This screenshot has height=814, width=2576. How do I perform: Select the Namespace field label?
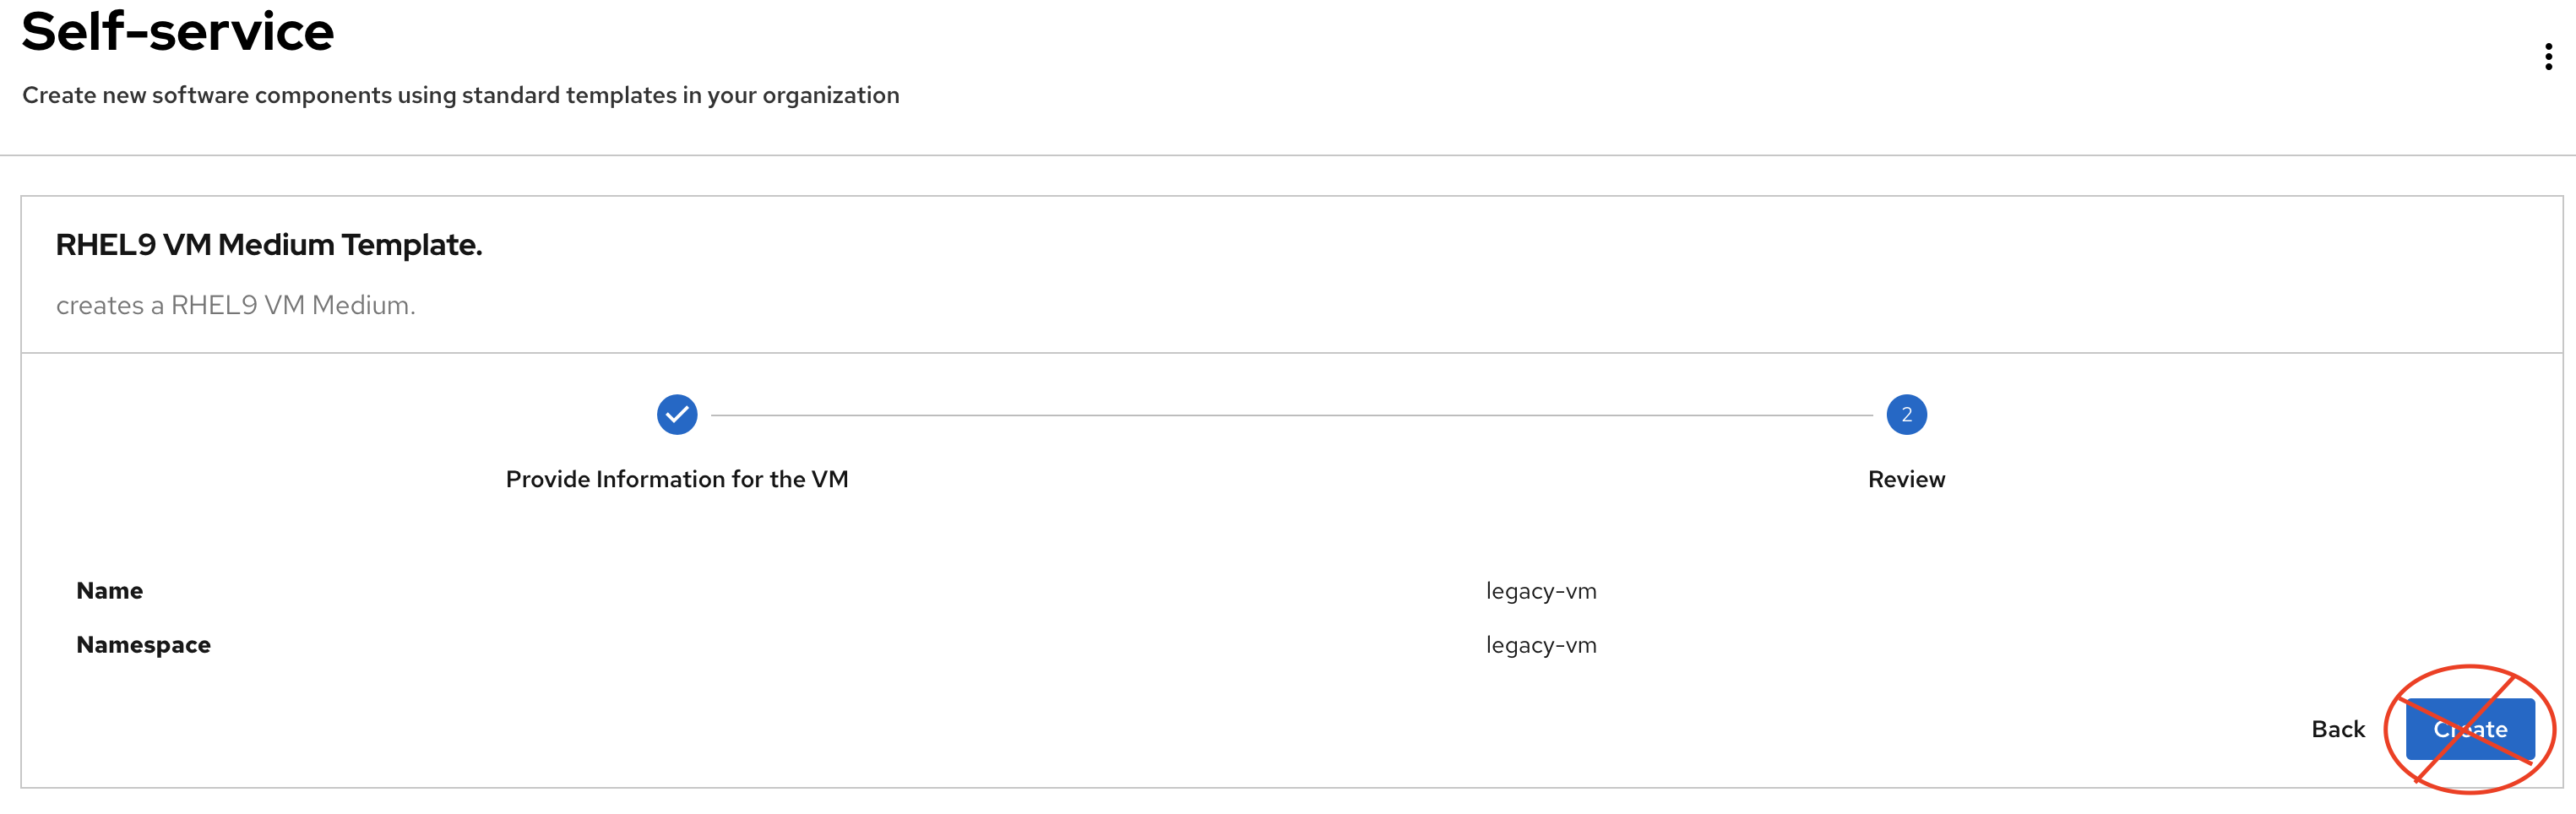coord(143,645)
